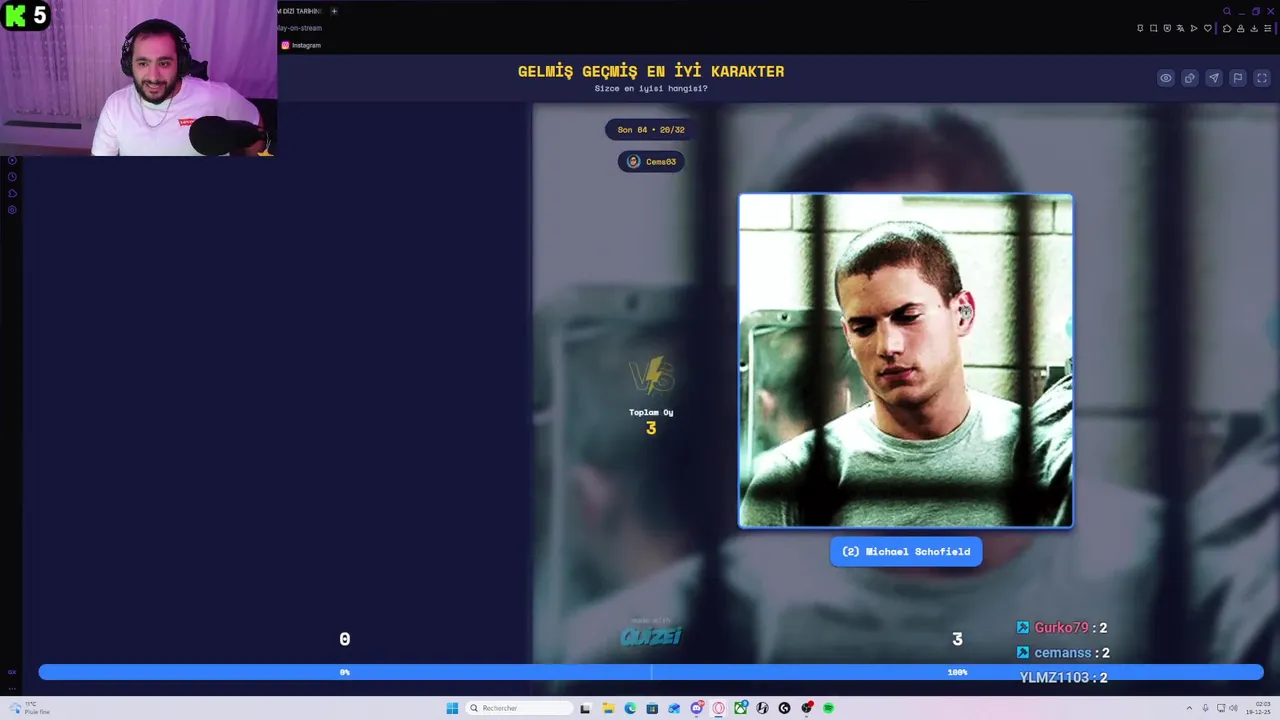Toggle the eye visibility icon in quiz header
This screenshot has height=720, width=1280.
pyautogui.click(x=1166, y=78)
